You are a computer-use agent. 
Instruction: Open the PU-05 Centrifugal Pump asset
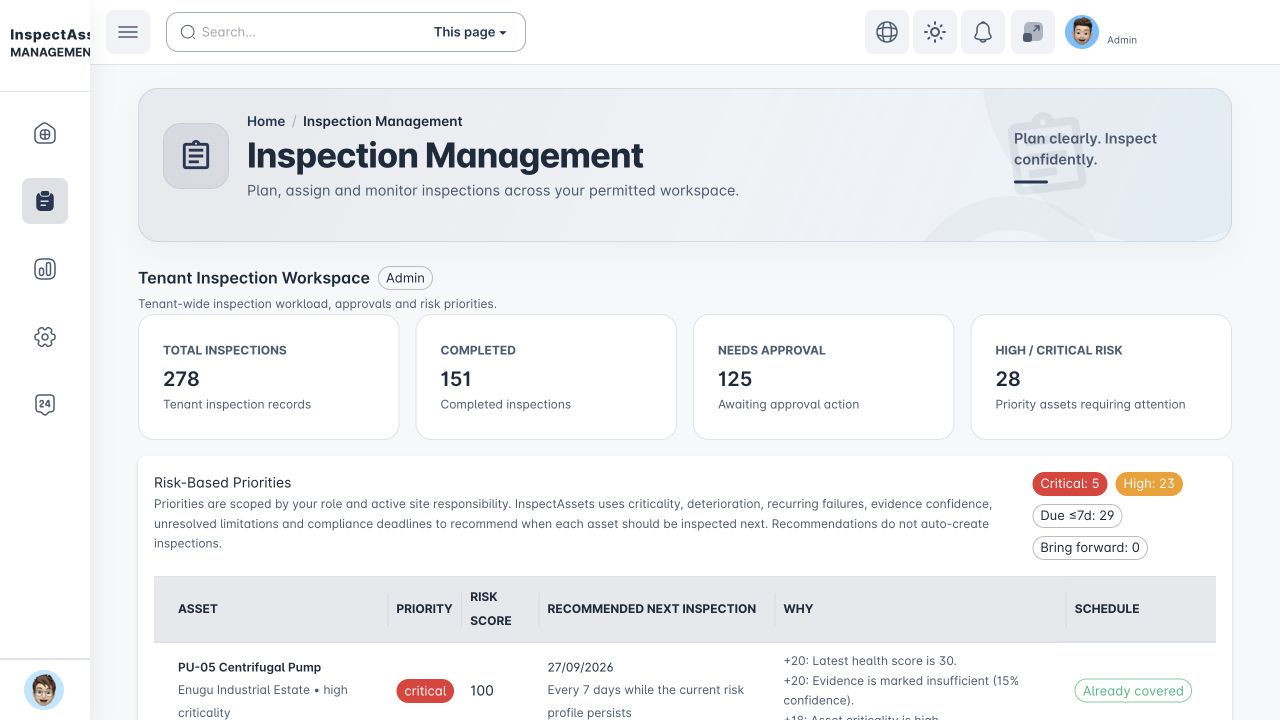[250, 667]
